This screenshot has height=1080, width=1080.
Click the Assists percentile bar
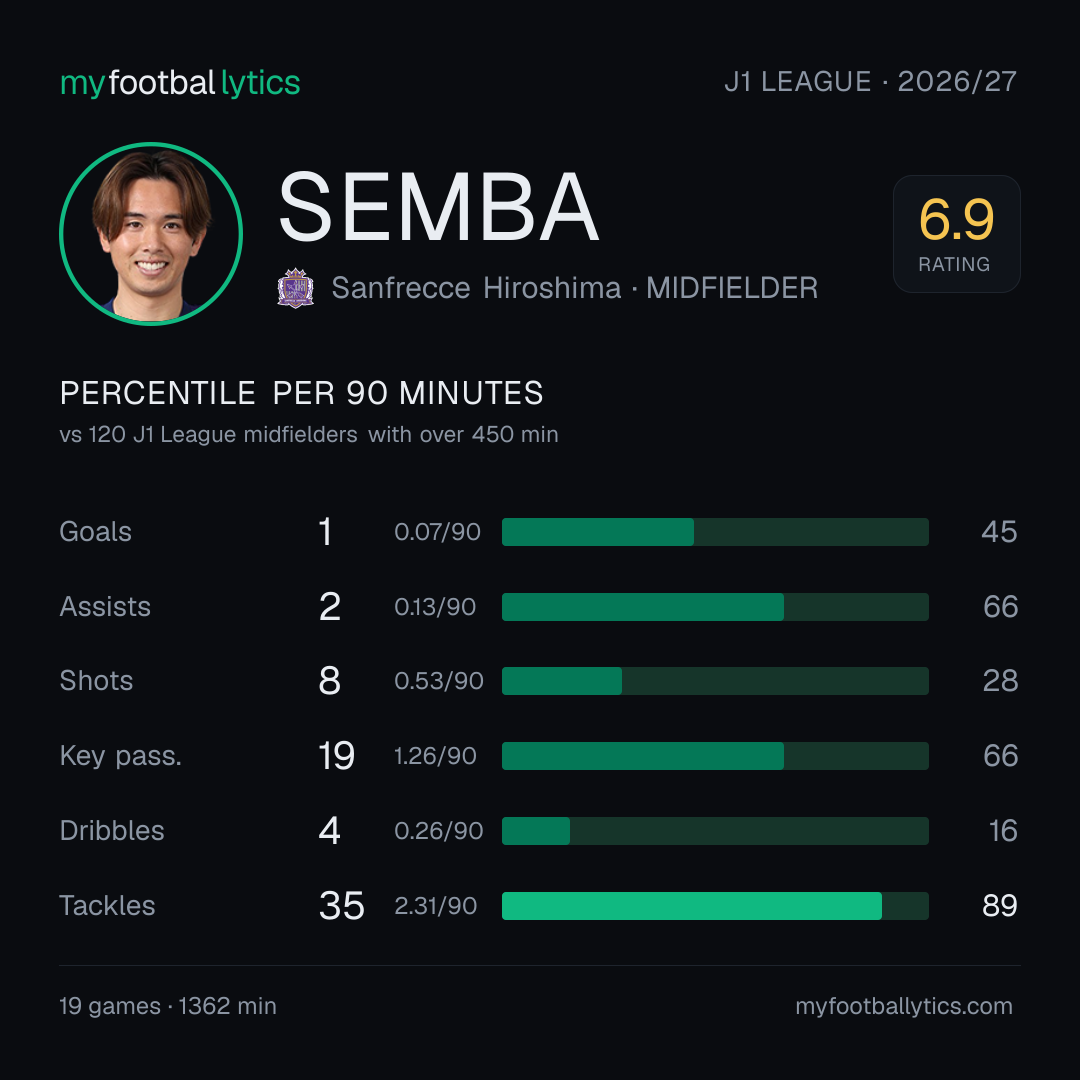click(715, 607)
